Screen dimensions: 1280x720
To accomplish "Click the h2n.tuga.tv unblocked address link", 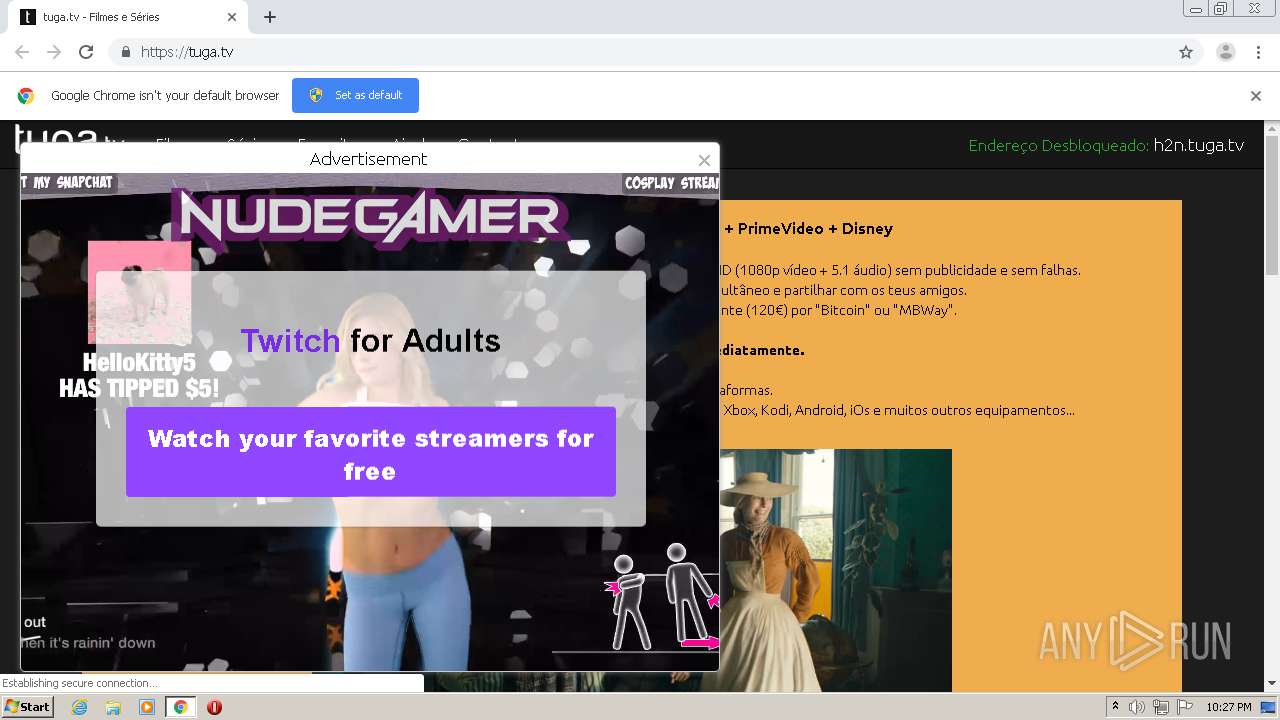I will pyautogui.click(x=1199, y=145).
